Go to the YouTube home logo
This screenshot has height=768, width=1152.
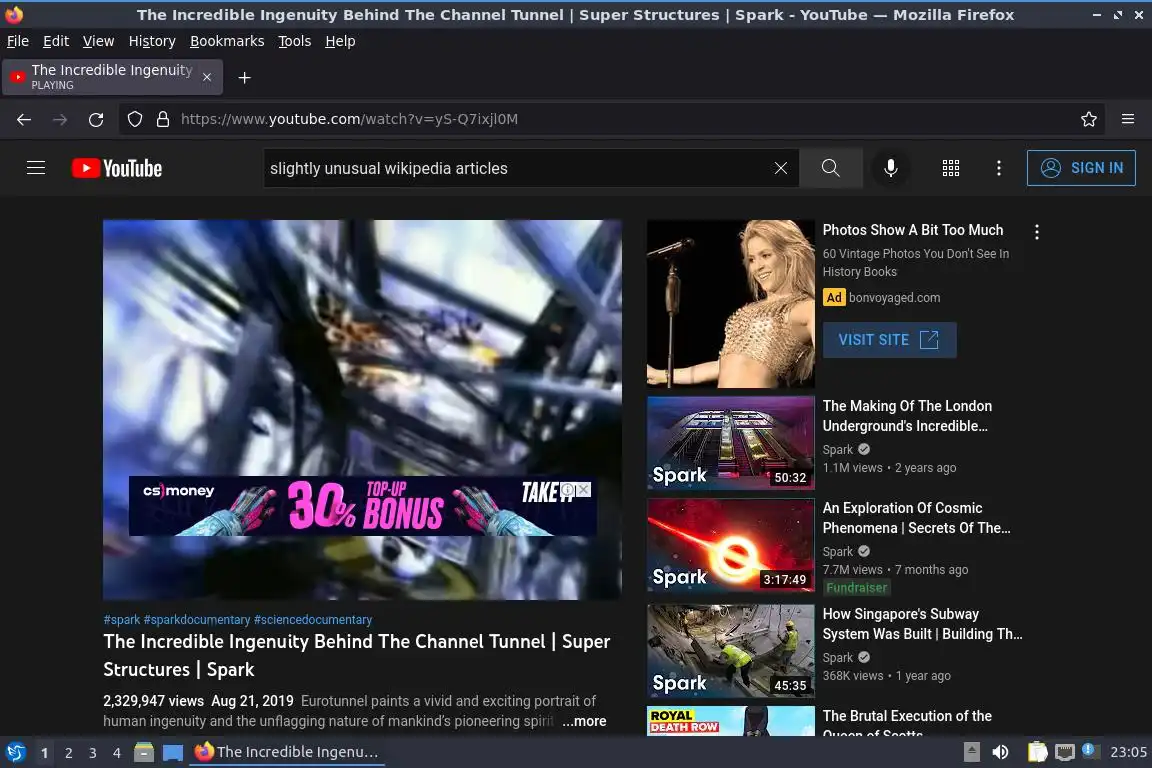click(117, 168)
